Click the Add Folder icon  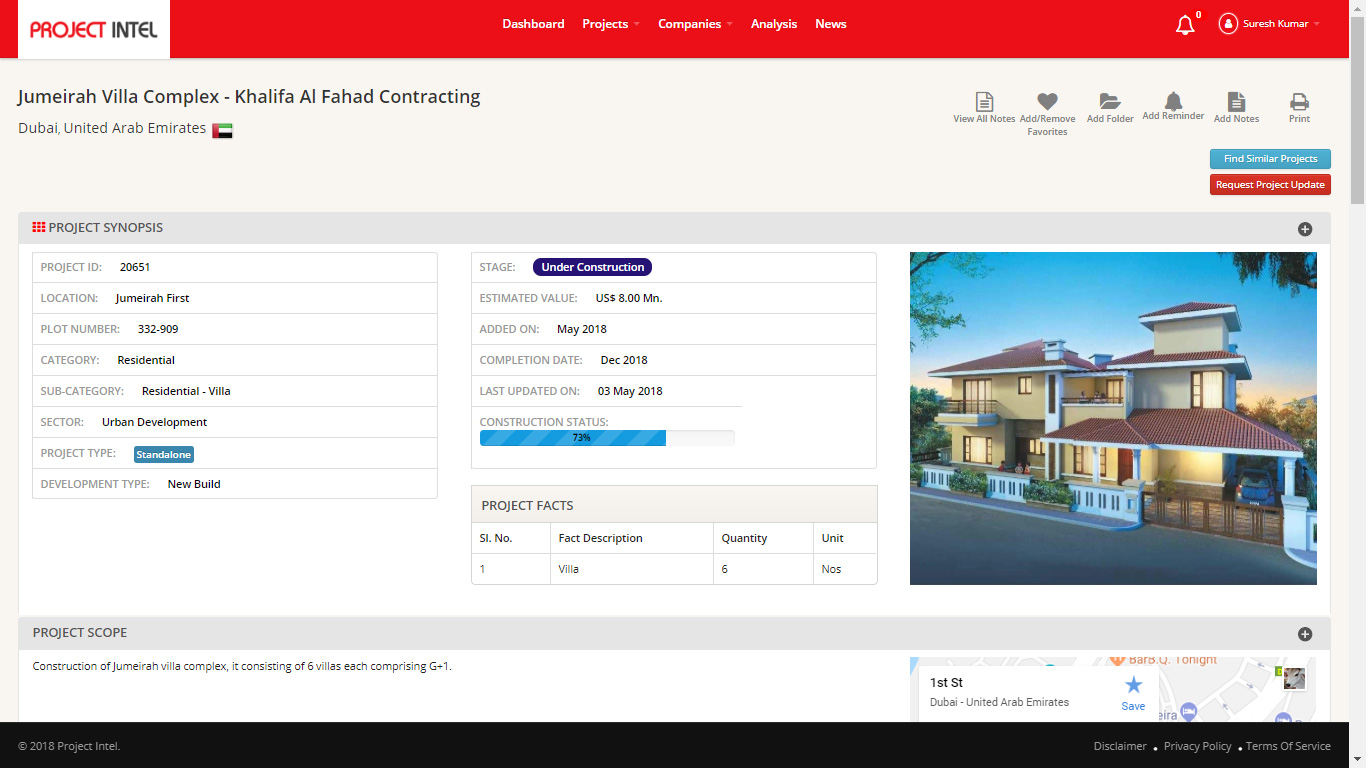pyautogui.click(x=1110, y=101)
